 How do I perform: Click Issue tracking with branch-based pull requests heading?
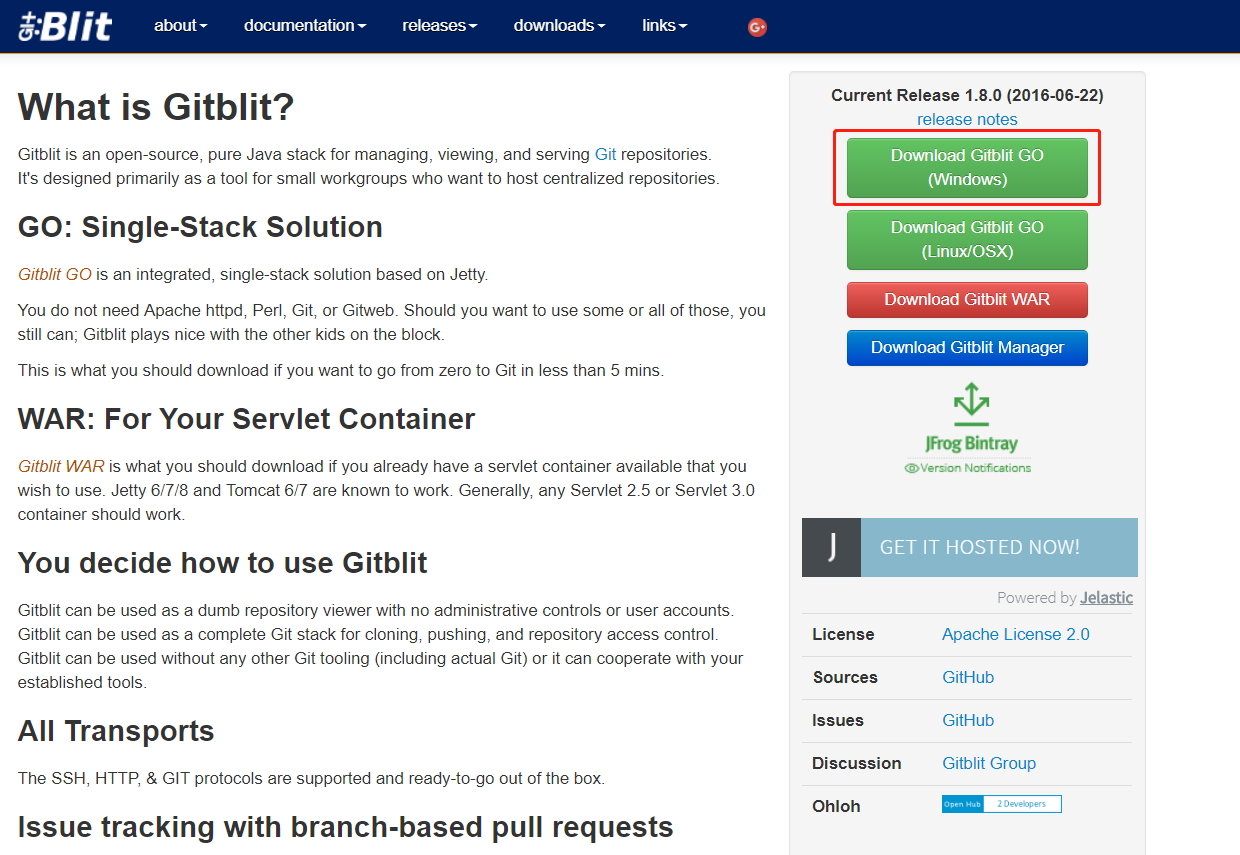[345, 827]
